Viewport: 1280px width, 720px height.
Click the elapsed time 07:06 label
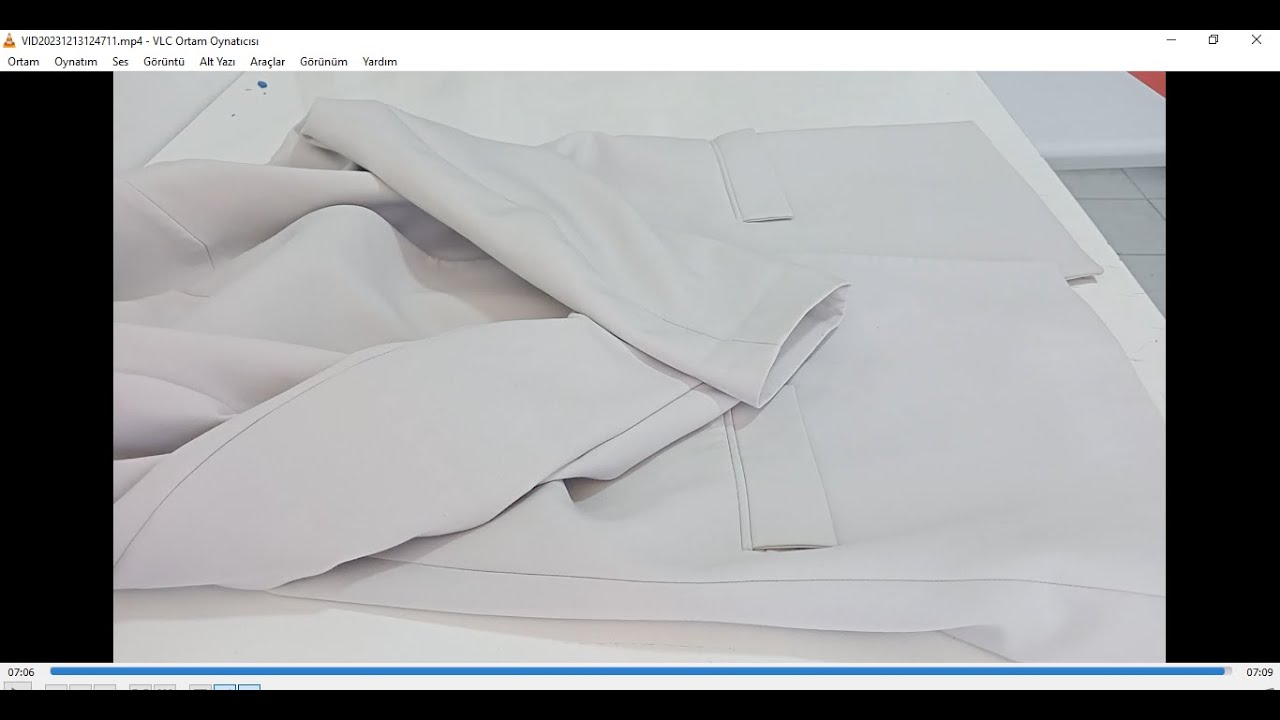(21, 673)
